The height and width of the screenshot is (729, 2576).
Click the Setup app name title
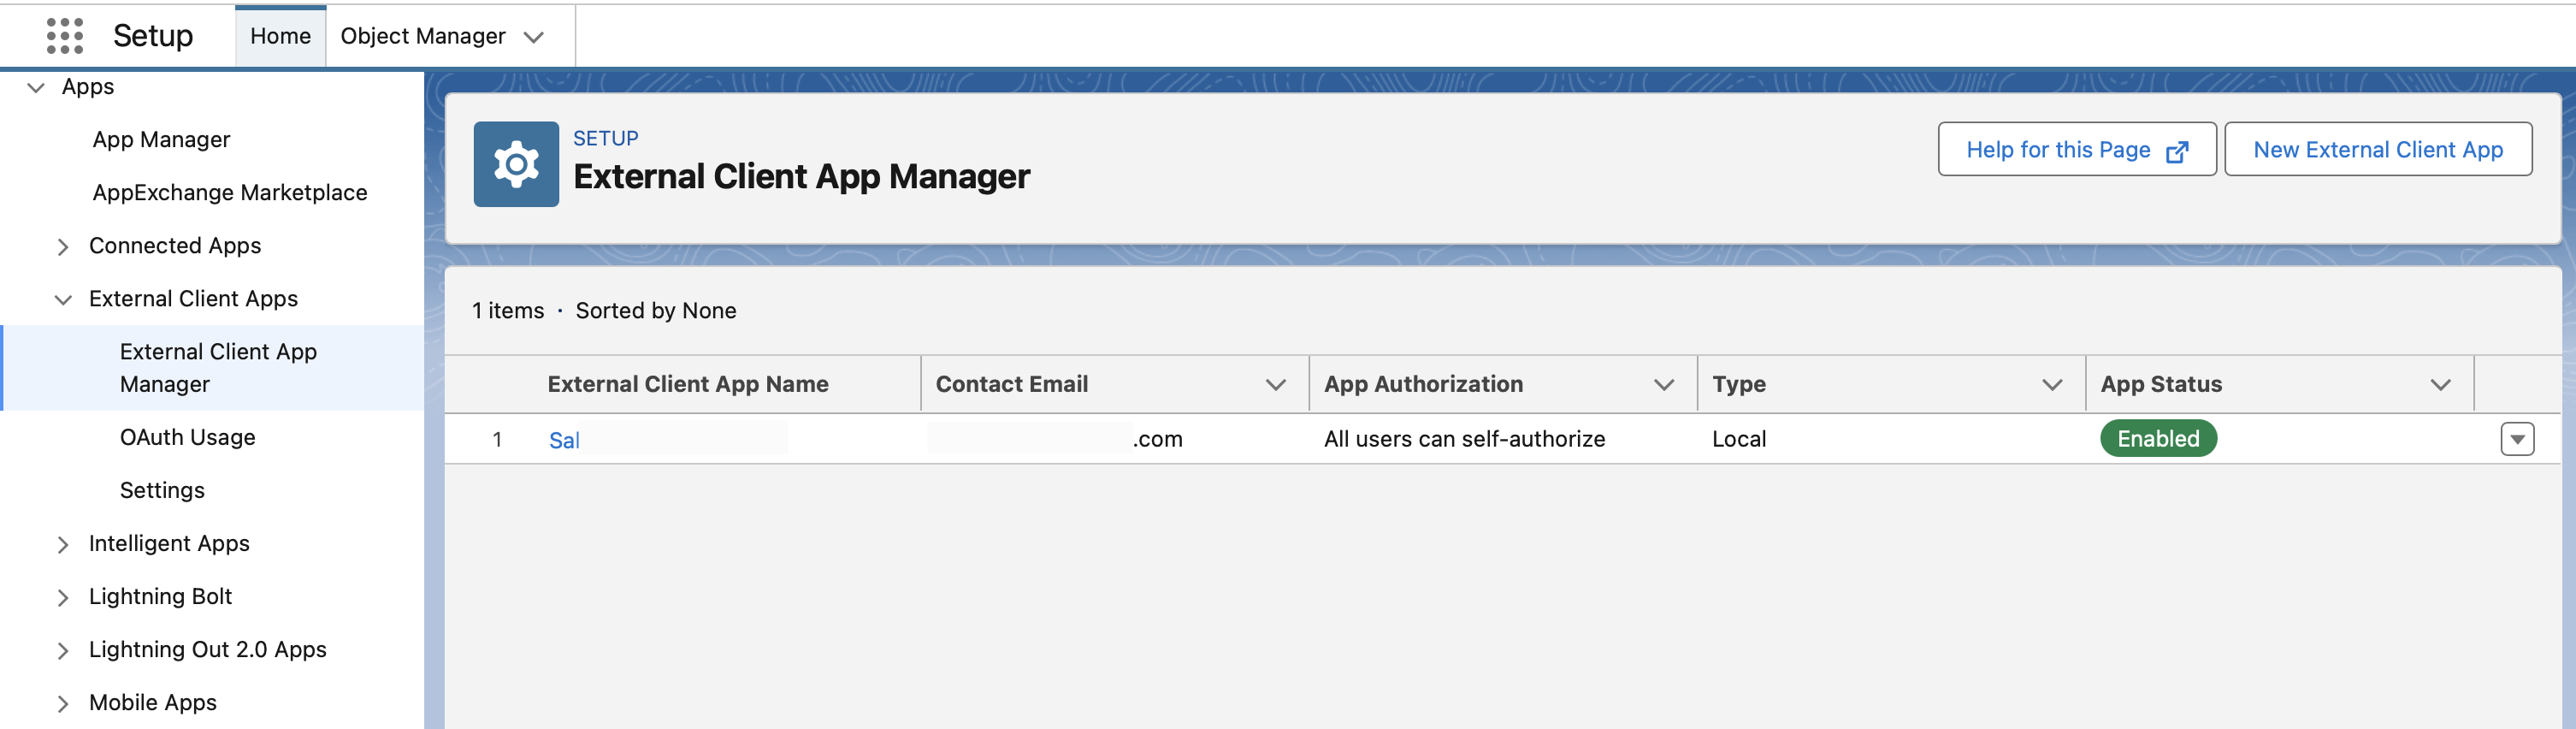pos(153,36)
